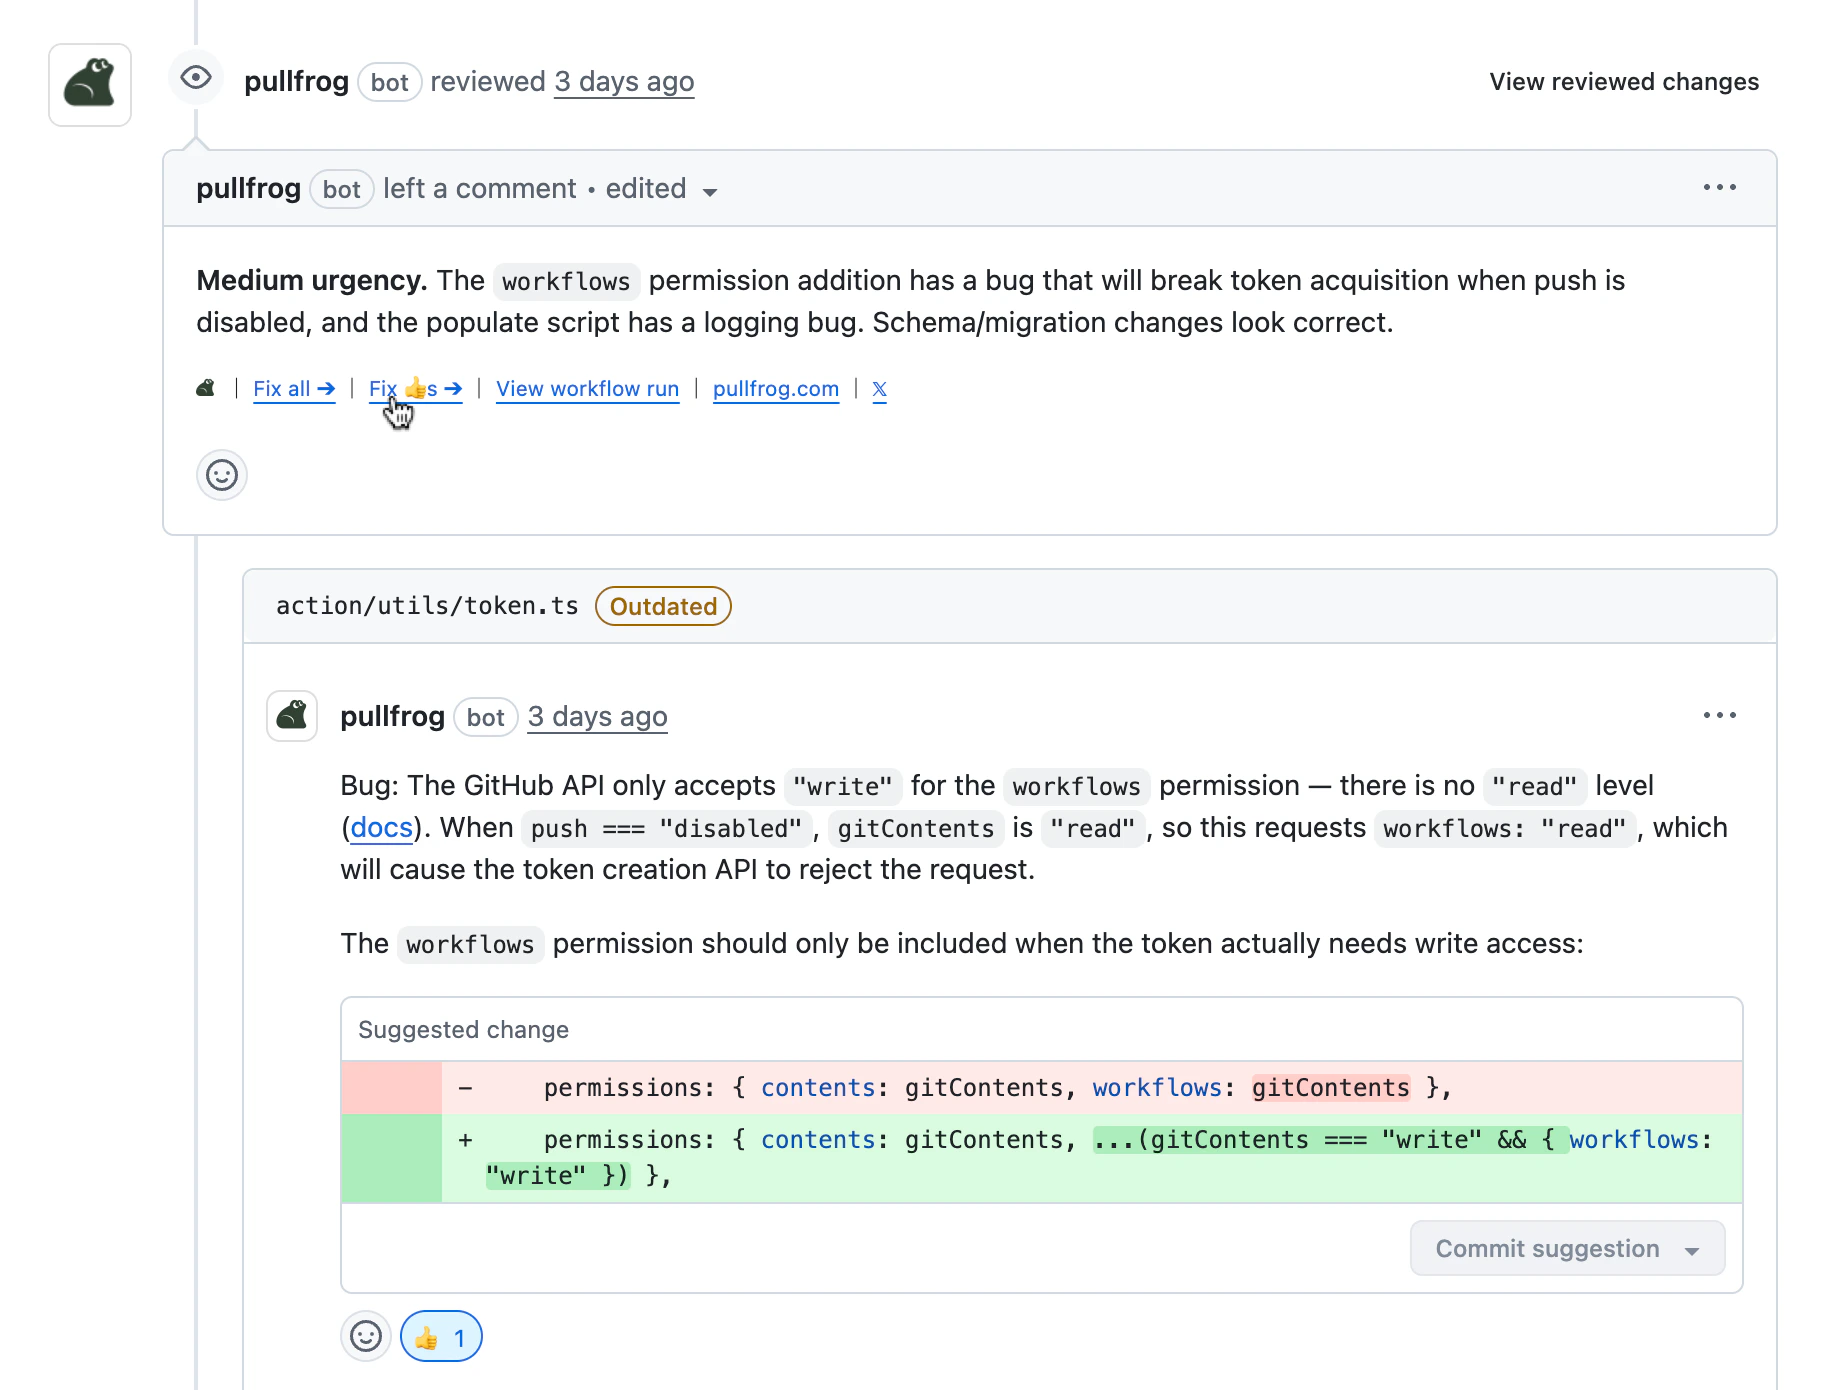Follow the docs link in the bug description

(x=381, y=828)
